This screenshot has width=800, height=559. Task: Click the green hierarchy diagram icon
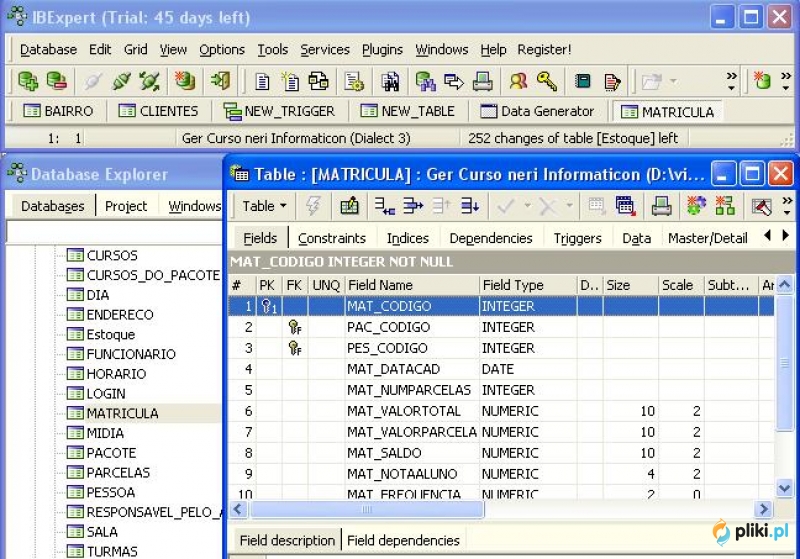[x=725, y=206]
